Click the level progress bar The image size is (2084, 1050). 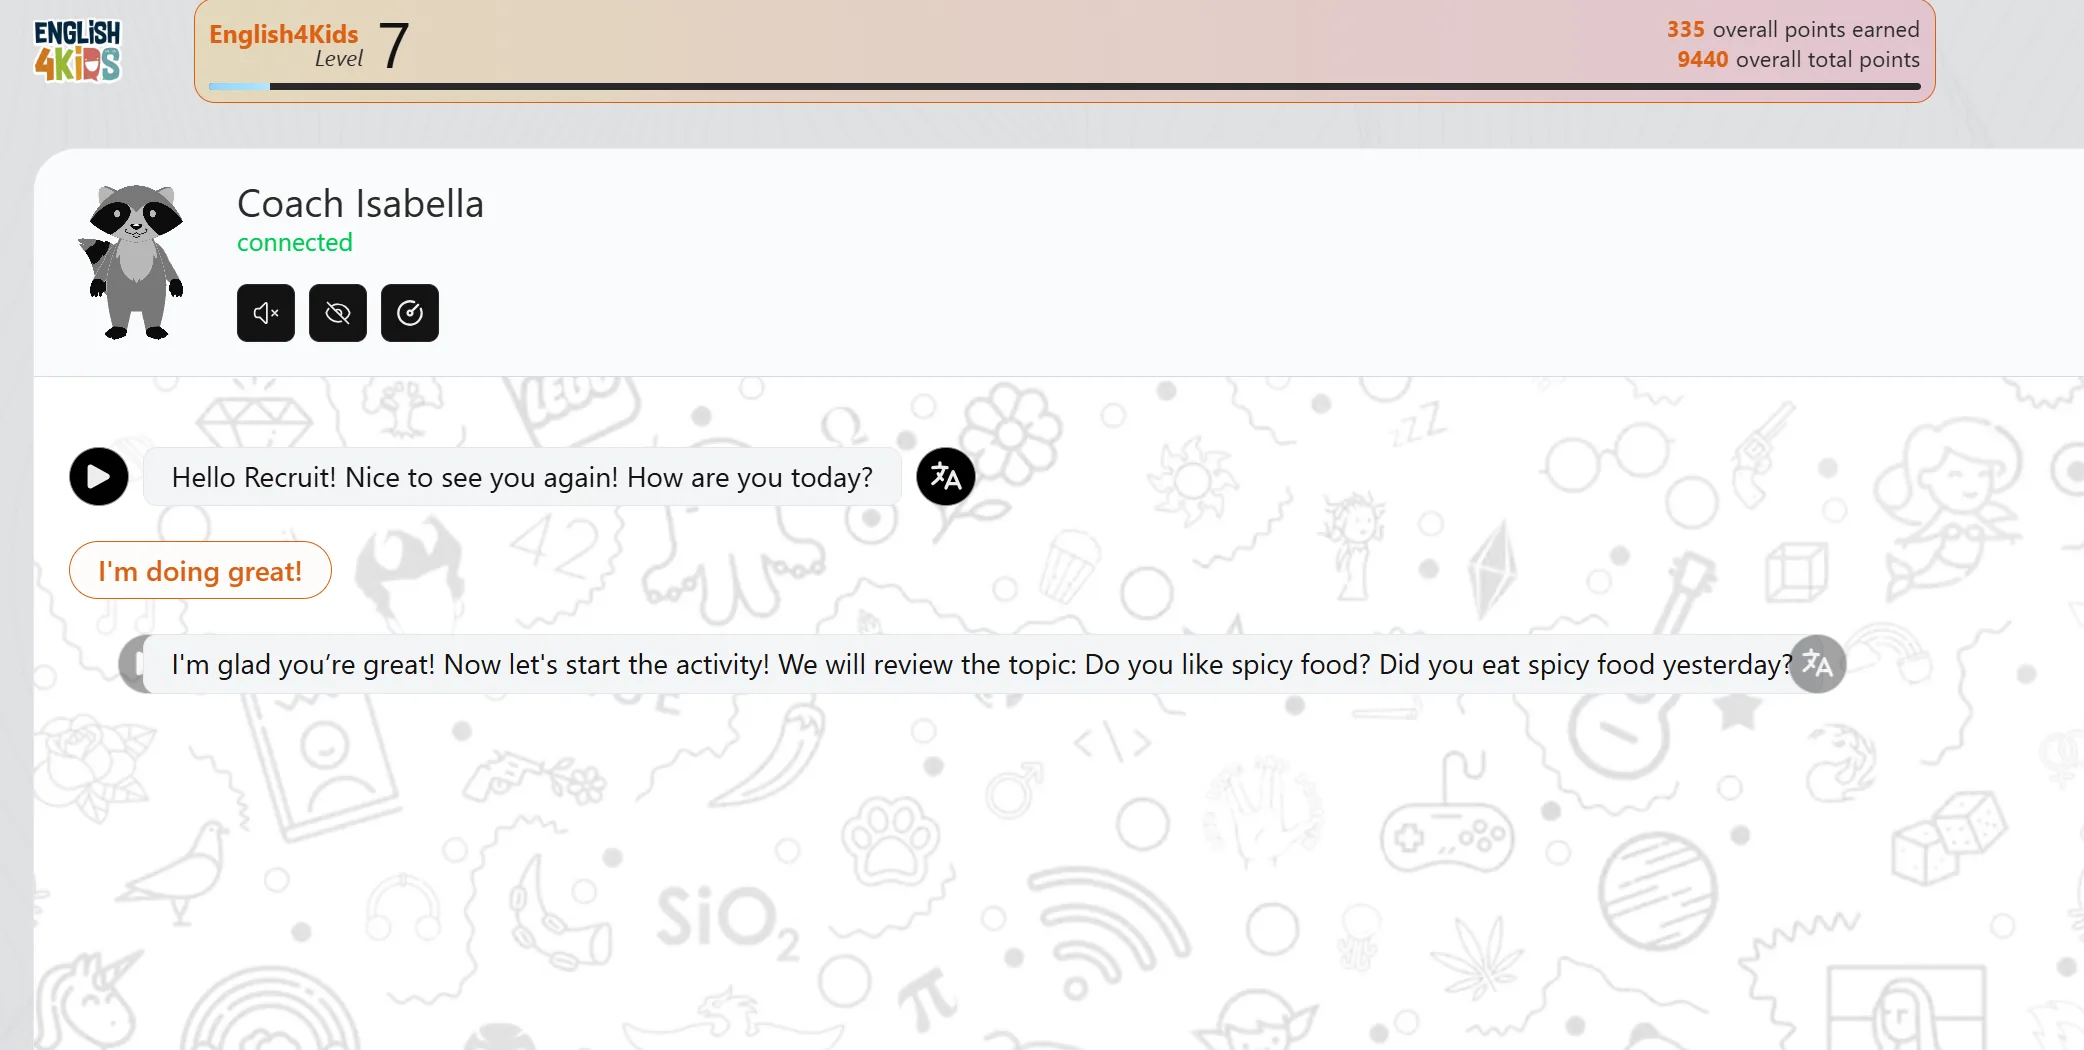click(x=1065, y=87)
